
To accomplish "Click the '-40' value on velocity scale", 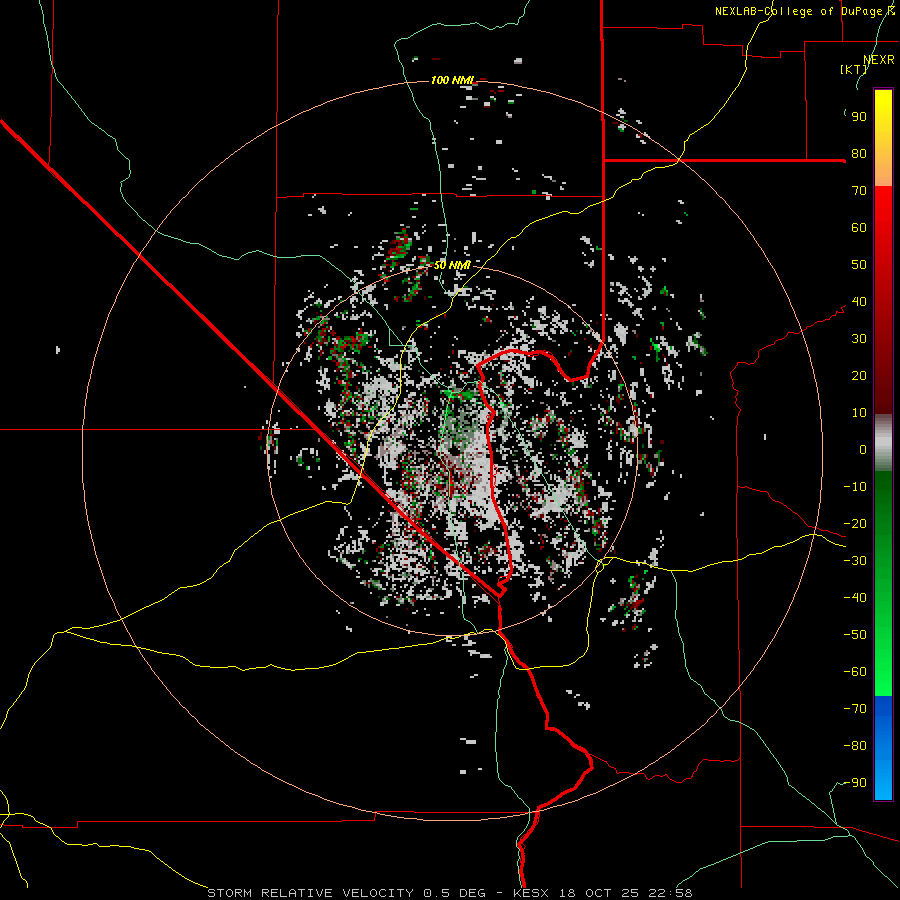I will click(855, 598).
